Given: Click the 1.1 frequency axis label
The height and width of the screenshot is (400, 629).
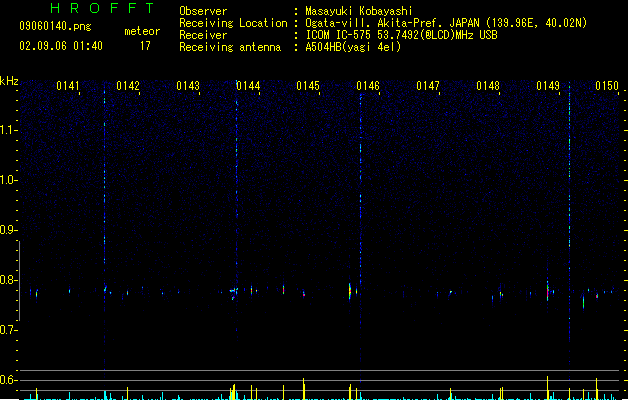Looking at the screenshot, I should [x=9, y=130].
